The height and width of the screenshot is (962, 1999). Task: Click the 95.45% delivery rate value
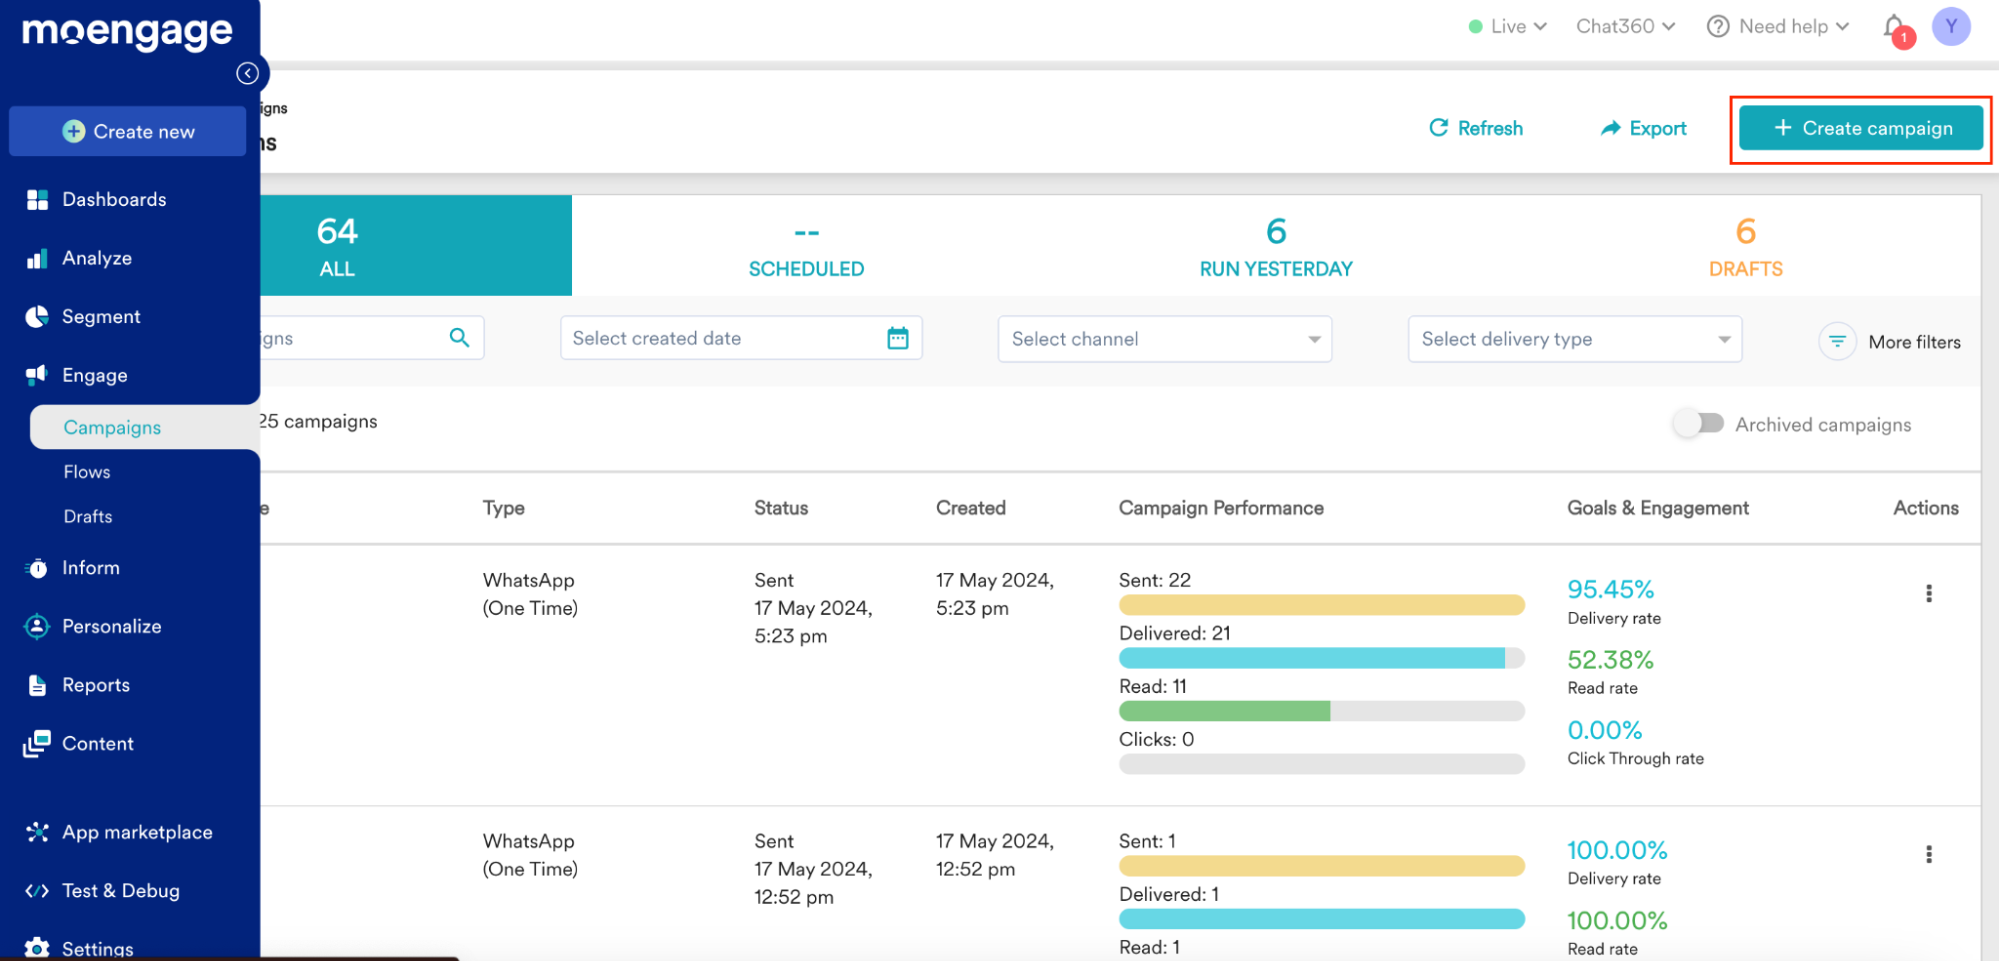tap(1610, 589)
